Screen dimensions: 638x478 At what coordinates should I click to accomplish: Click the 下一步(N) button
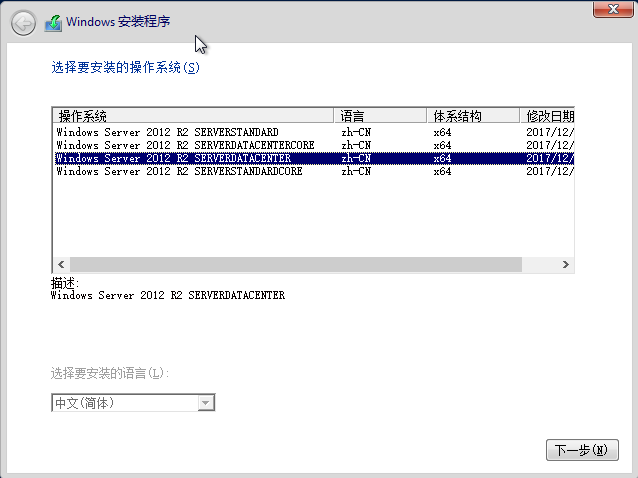click(582, 450)
